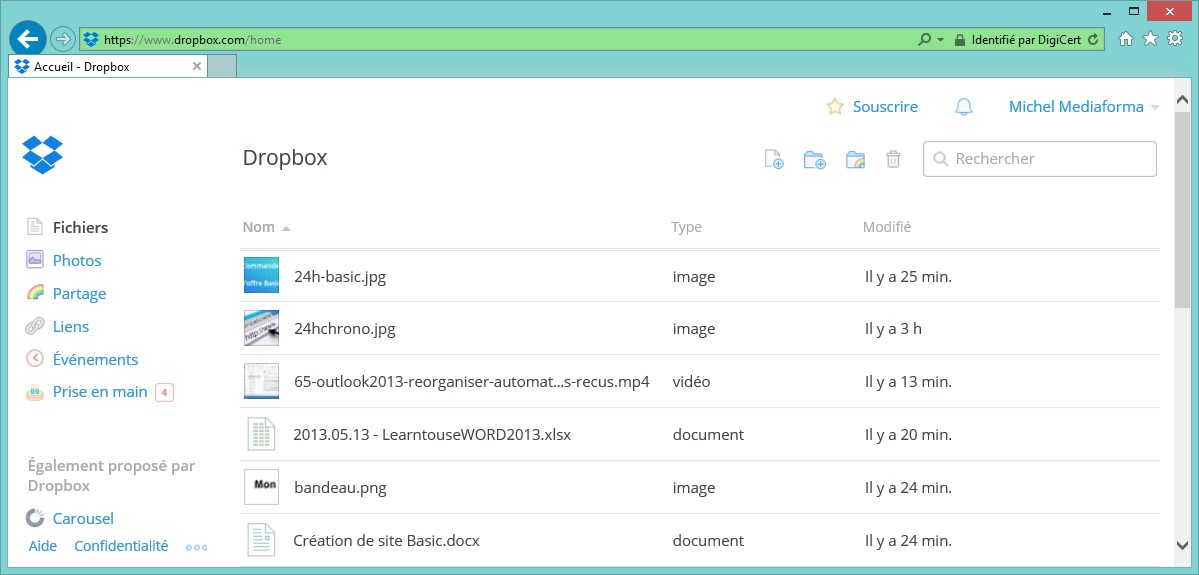Create a new folder with toolbar icon
This screenshot has width=1199, height=575.
click(814, 159)
